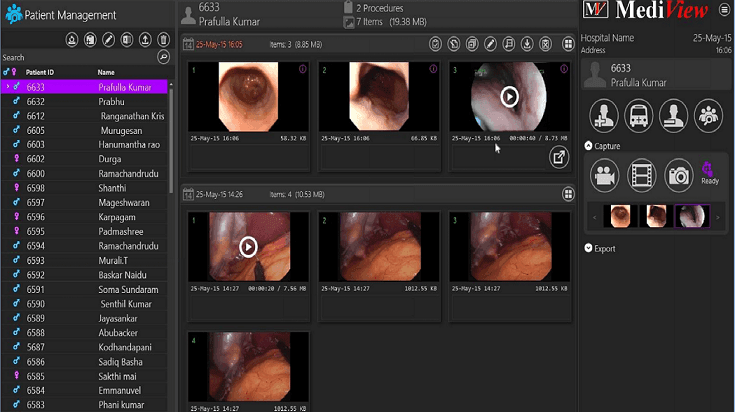Click the clipboard icon in patient toolbar
Image resolution: width=735 pixels, height=412 pixels.
pyautogui.click(x=90, y=40)
